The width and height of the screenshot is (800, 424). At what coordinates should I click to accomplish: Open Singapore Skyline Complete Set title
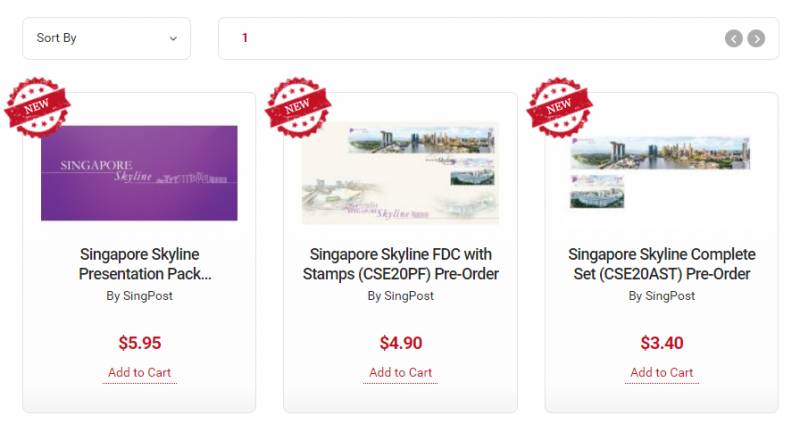tap(662, 264)
